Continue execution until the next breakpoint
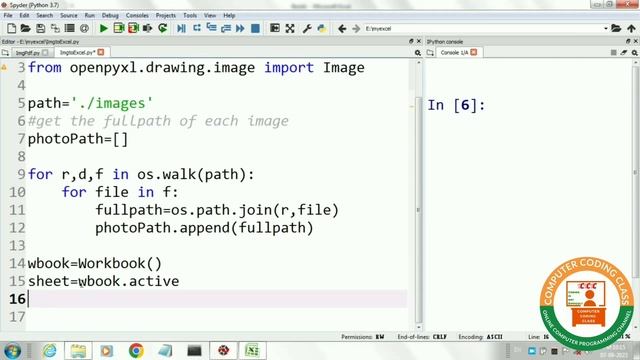This screenshot has width=640, height=360. point(240,28)
